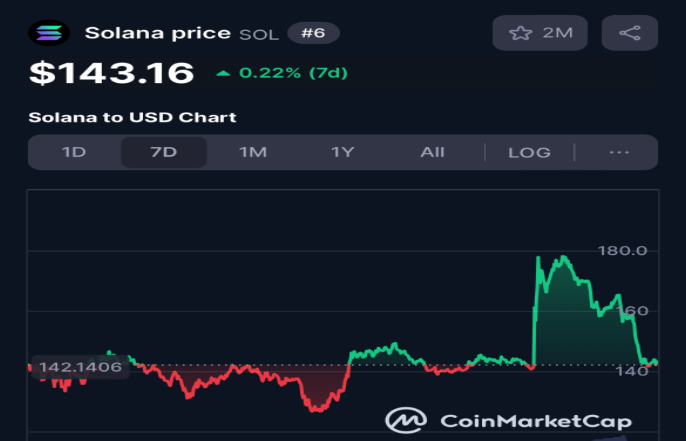
Task: Click the Solana logo icon
Action: click(49, 33)
